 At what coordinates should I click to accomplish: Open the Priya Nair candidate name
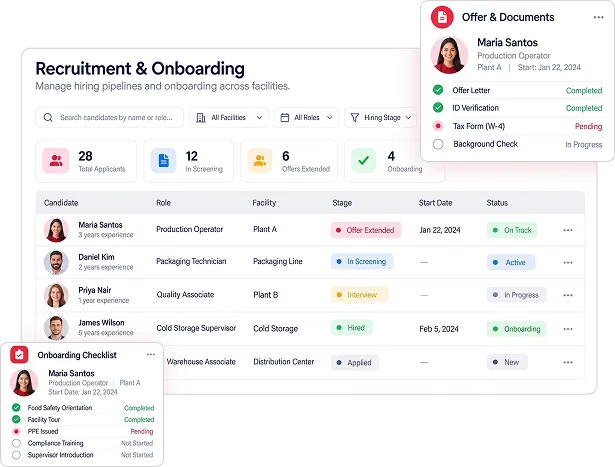tap(95, 290)
